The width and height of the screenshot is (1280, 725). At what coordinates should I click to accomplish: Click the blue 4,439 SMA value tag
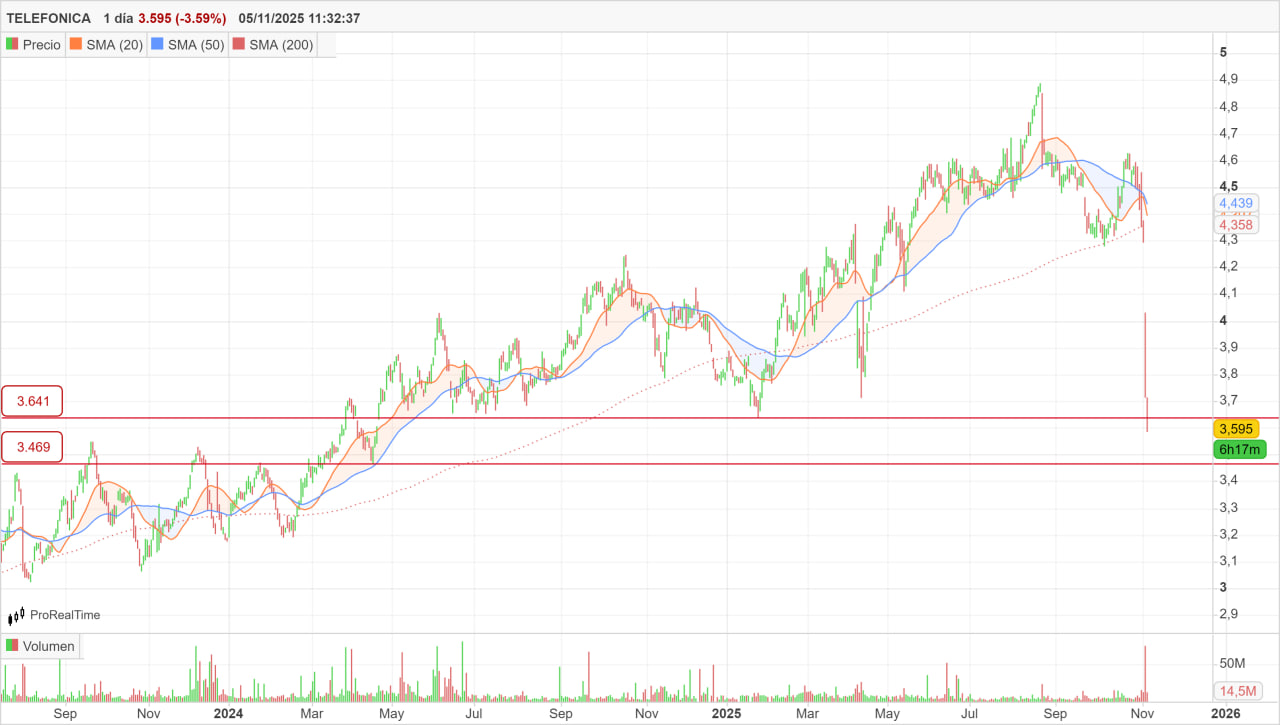coord(1236,203)
